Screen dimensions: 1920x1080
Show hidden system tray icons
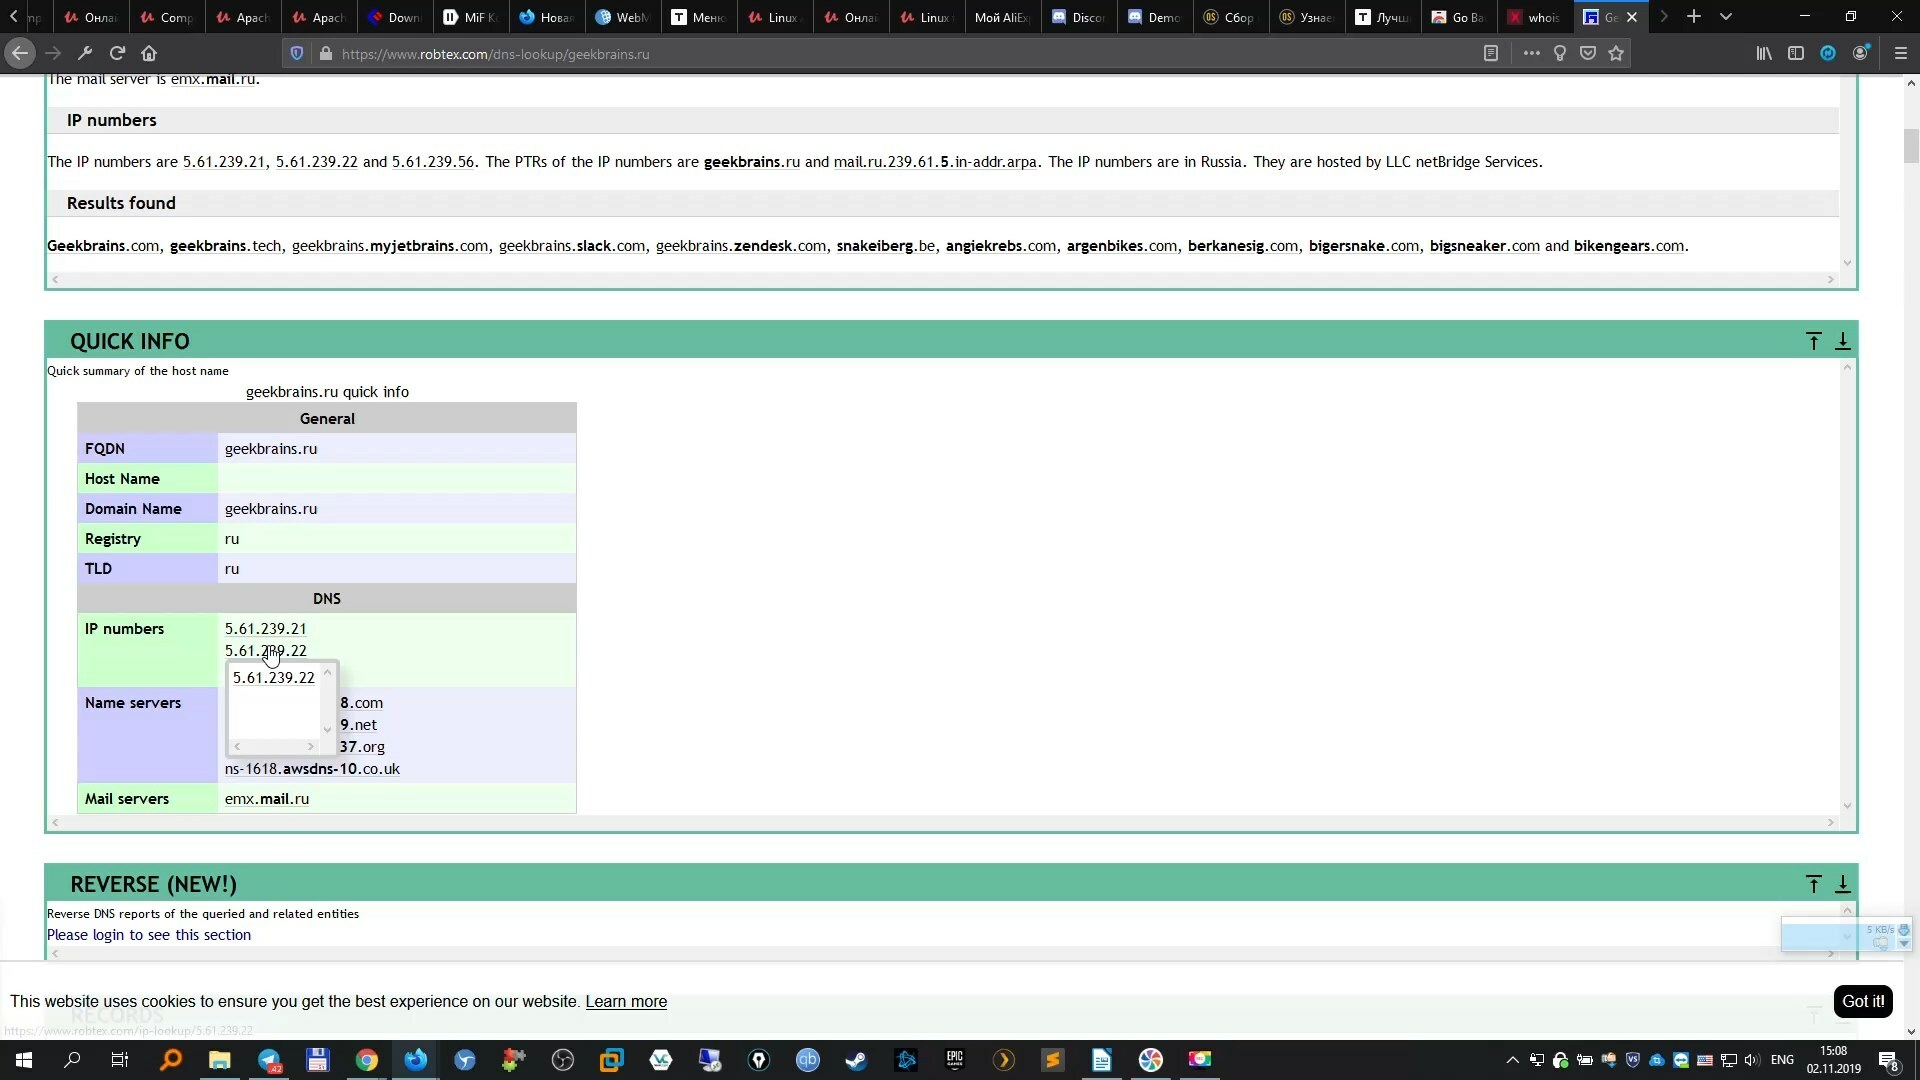[x=1512, y=1060]
